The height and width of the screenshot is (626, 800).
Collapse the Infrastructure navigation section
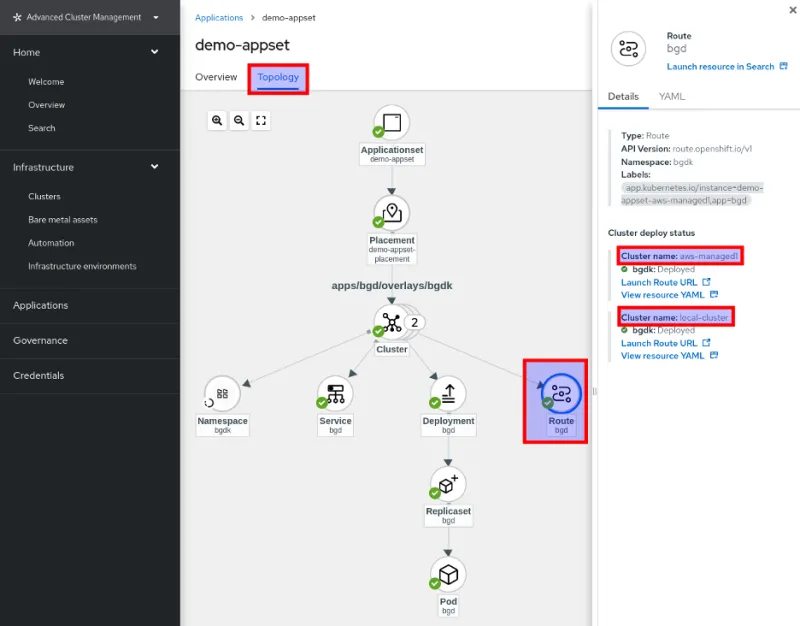click(x=155, y=166)
